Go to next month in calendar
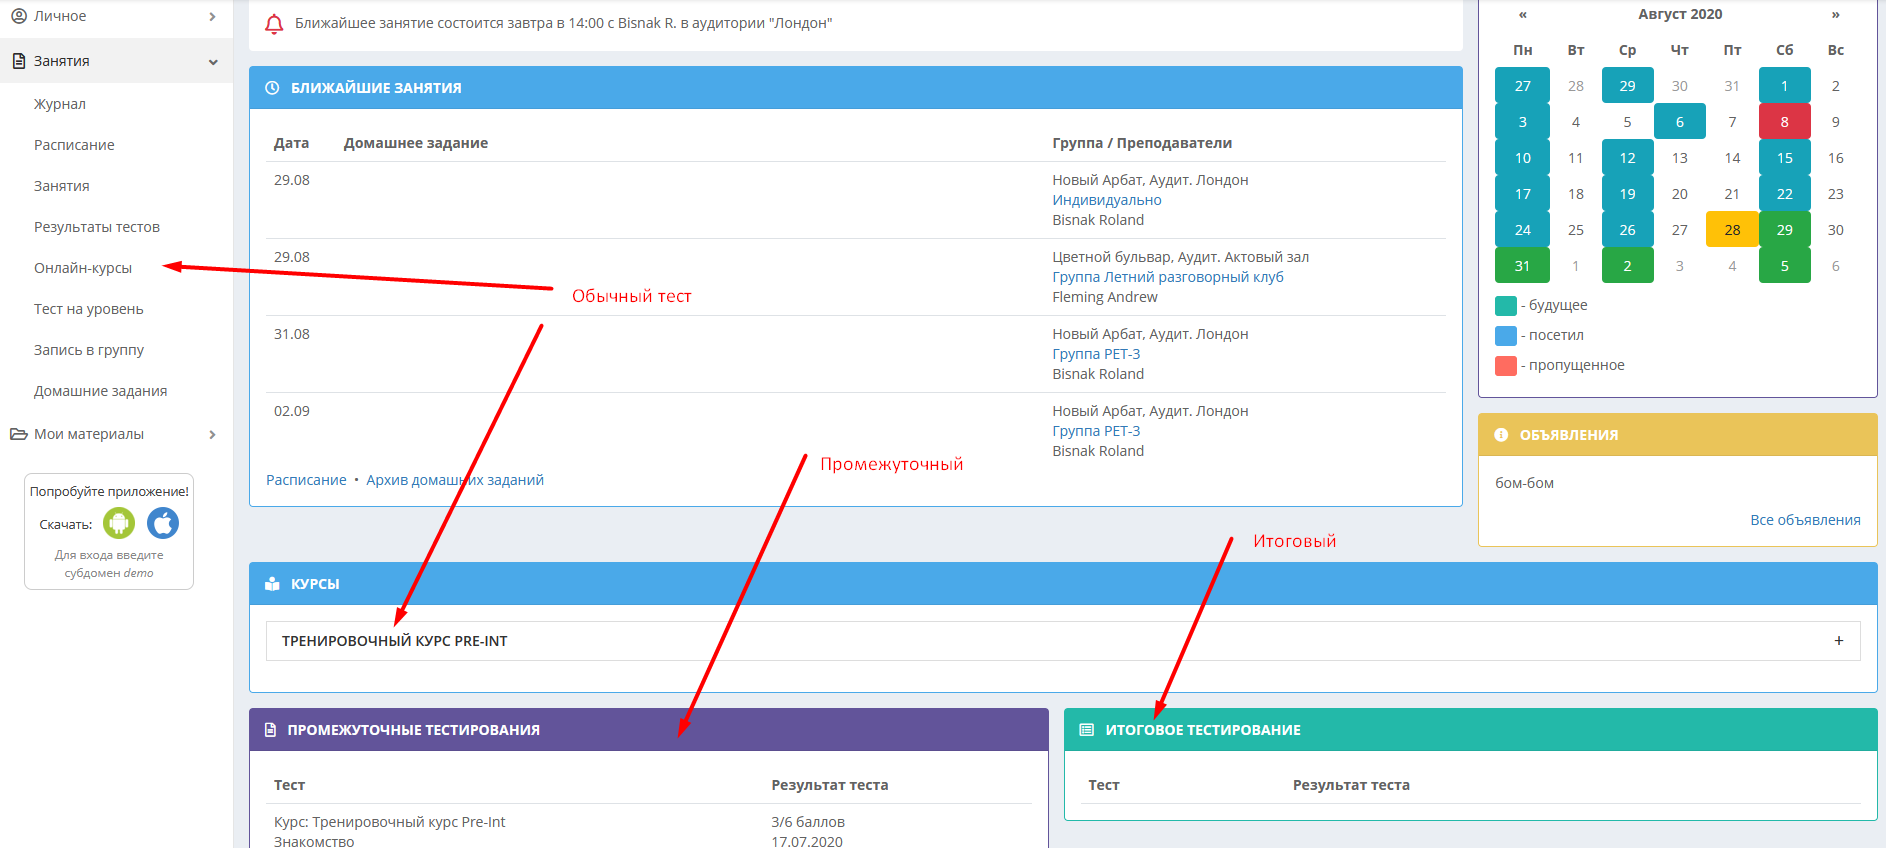 click(x=1836, y=15)
